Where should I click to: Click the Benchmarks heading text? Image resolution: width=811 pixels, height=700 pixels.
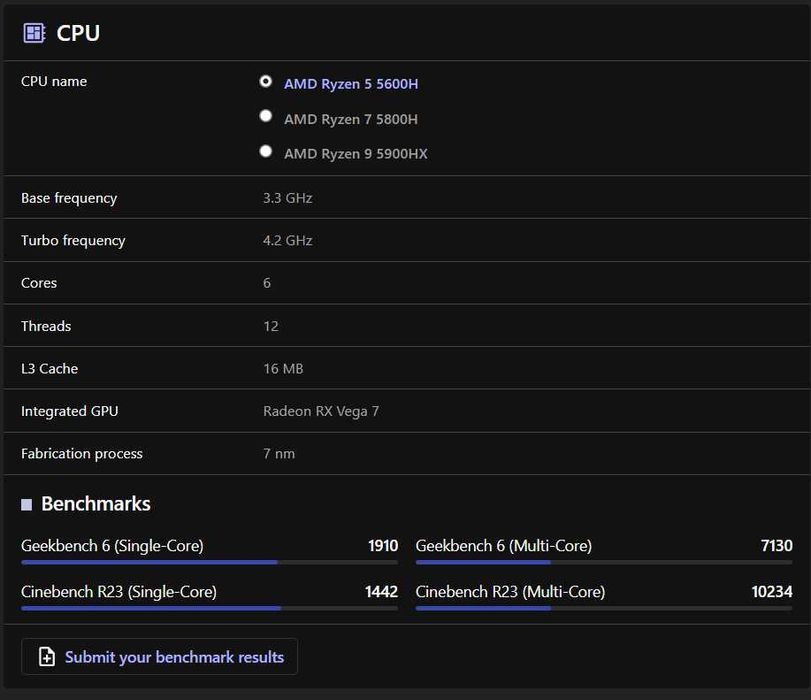click(96, 504)
